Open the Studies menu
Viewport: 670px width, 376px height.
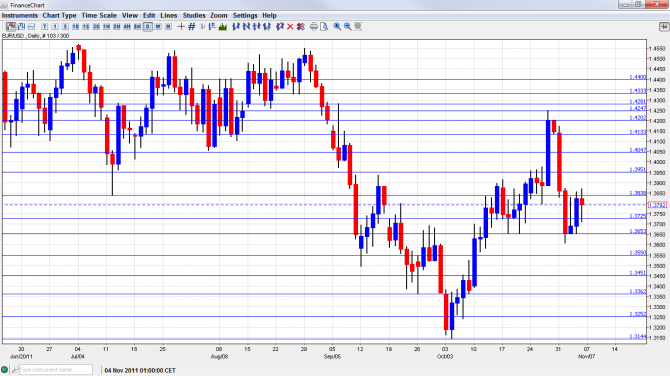tap(194, 15)
